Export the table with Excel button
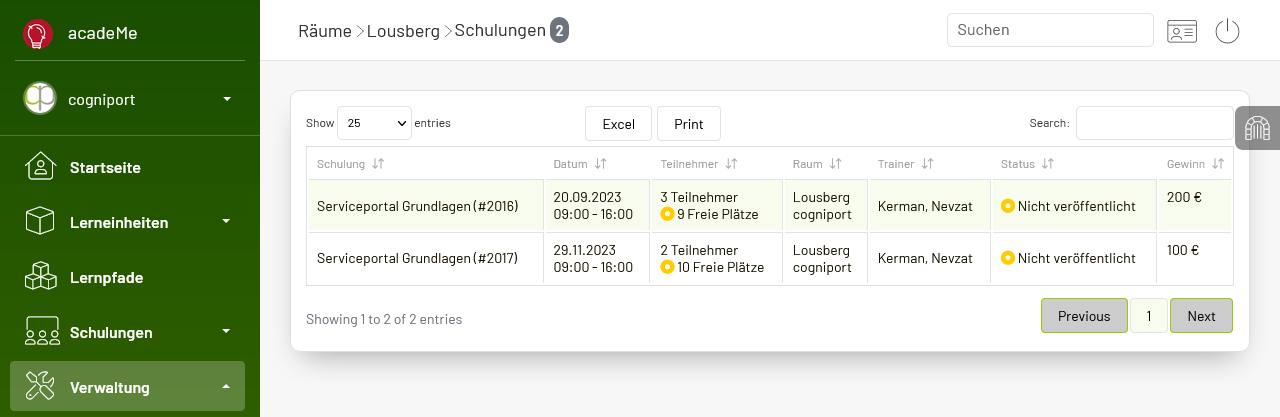Viewport: 1280px width, 417px height. [618, 124]
